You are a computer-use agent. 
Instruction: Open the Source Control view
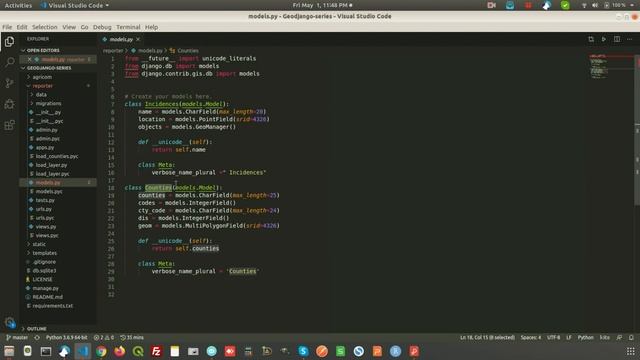coord(9,83)
